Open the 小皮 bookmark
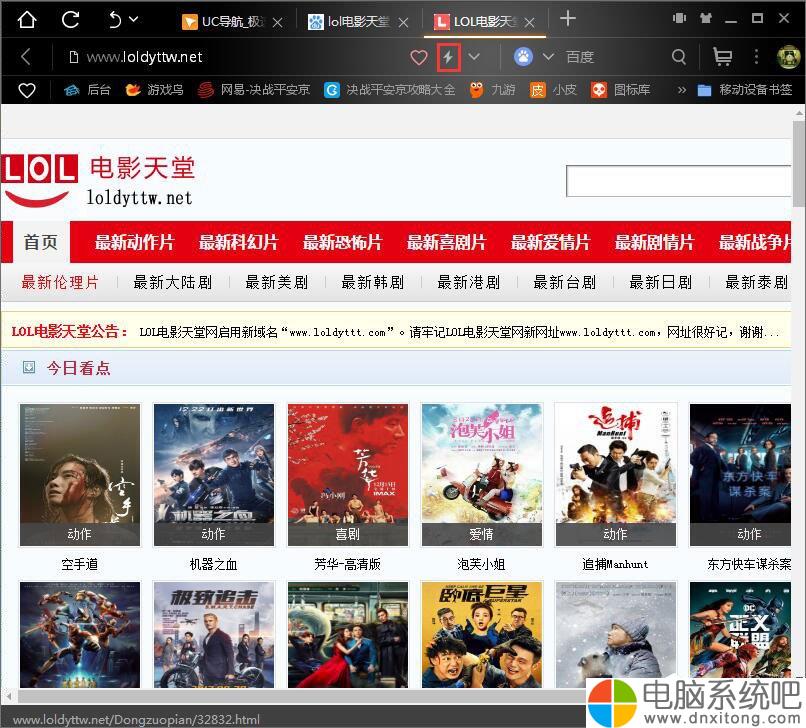The width and height of the screenshot is (806, 728). (553, 90)
